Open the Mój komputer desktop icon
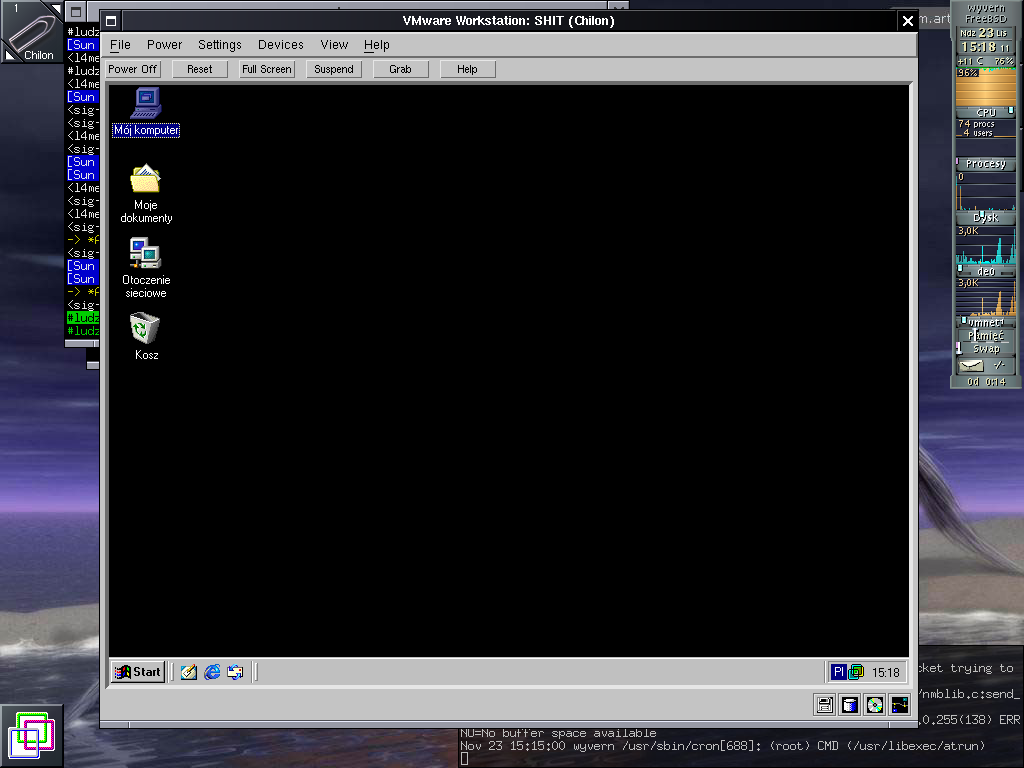 coord(146,103)
